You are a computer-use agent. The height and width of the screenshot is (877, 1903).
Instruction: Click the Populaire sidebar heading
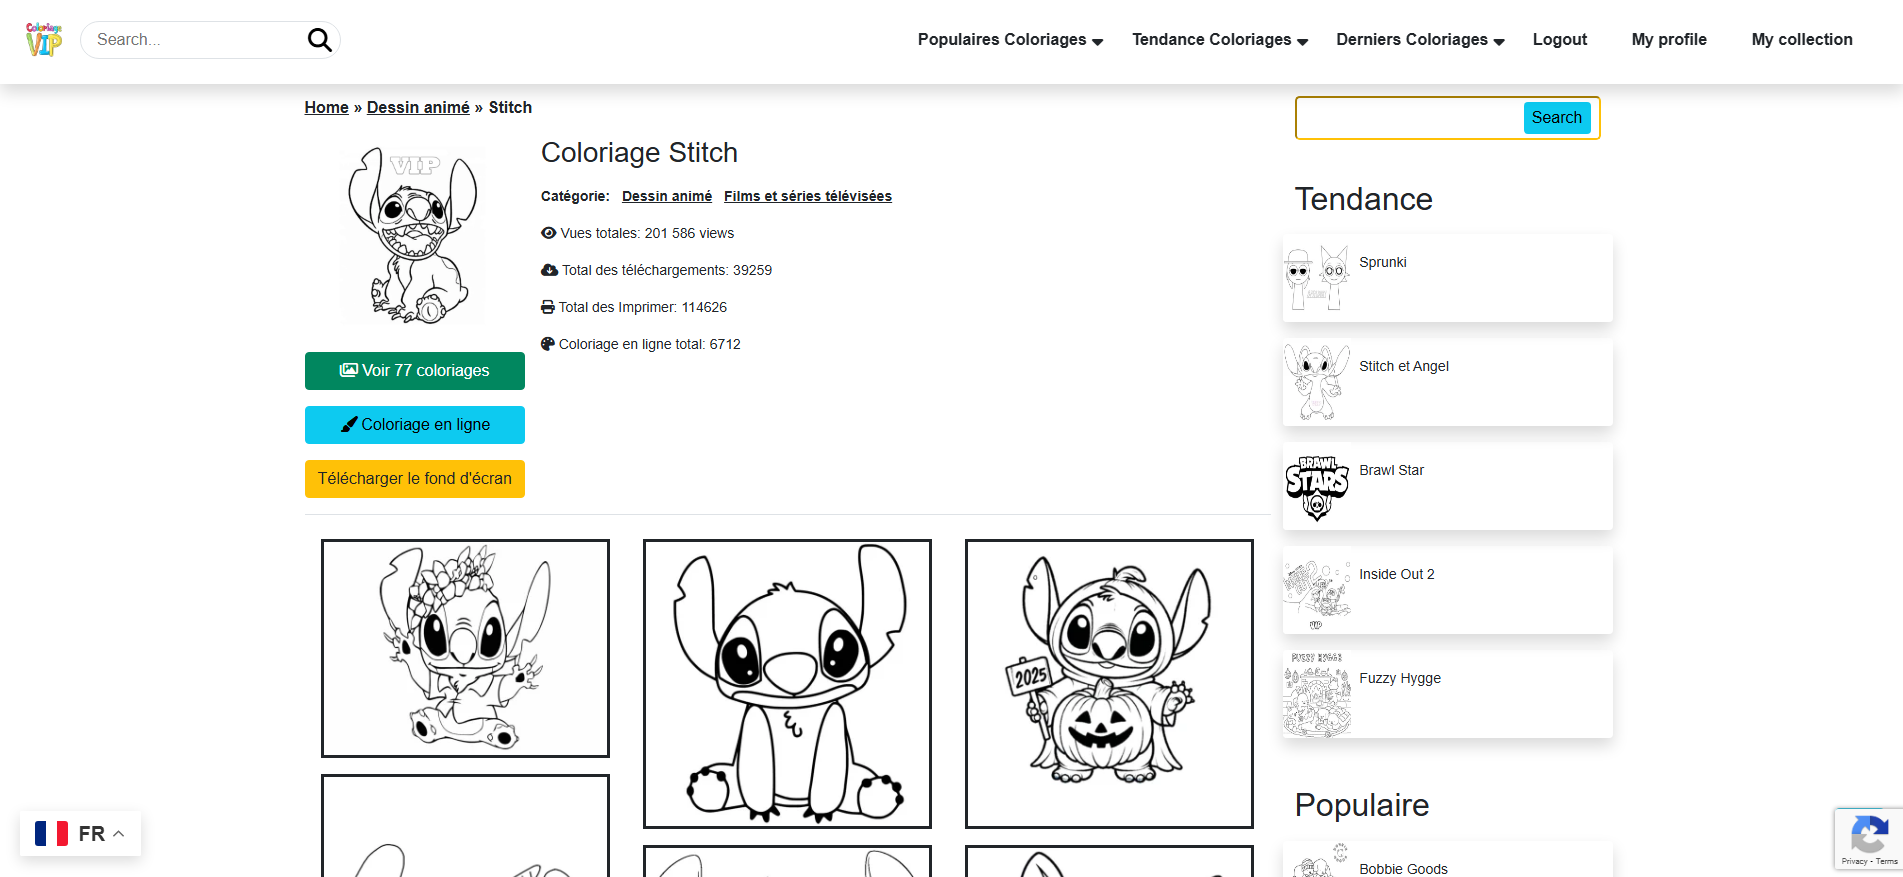1362,805
